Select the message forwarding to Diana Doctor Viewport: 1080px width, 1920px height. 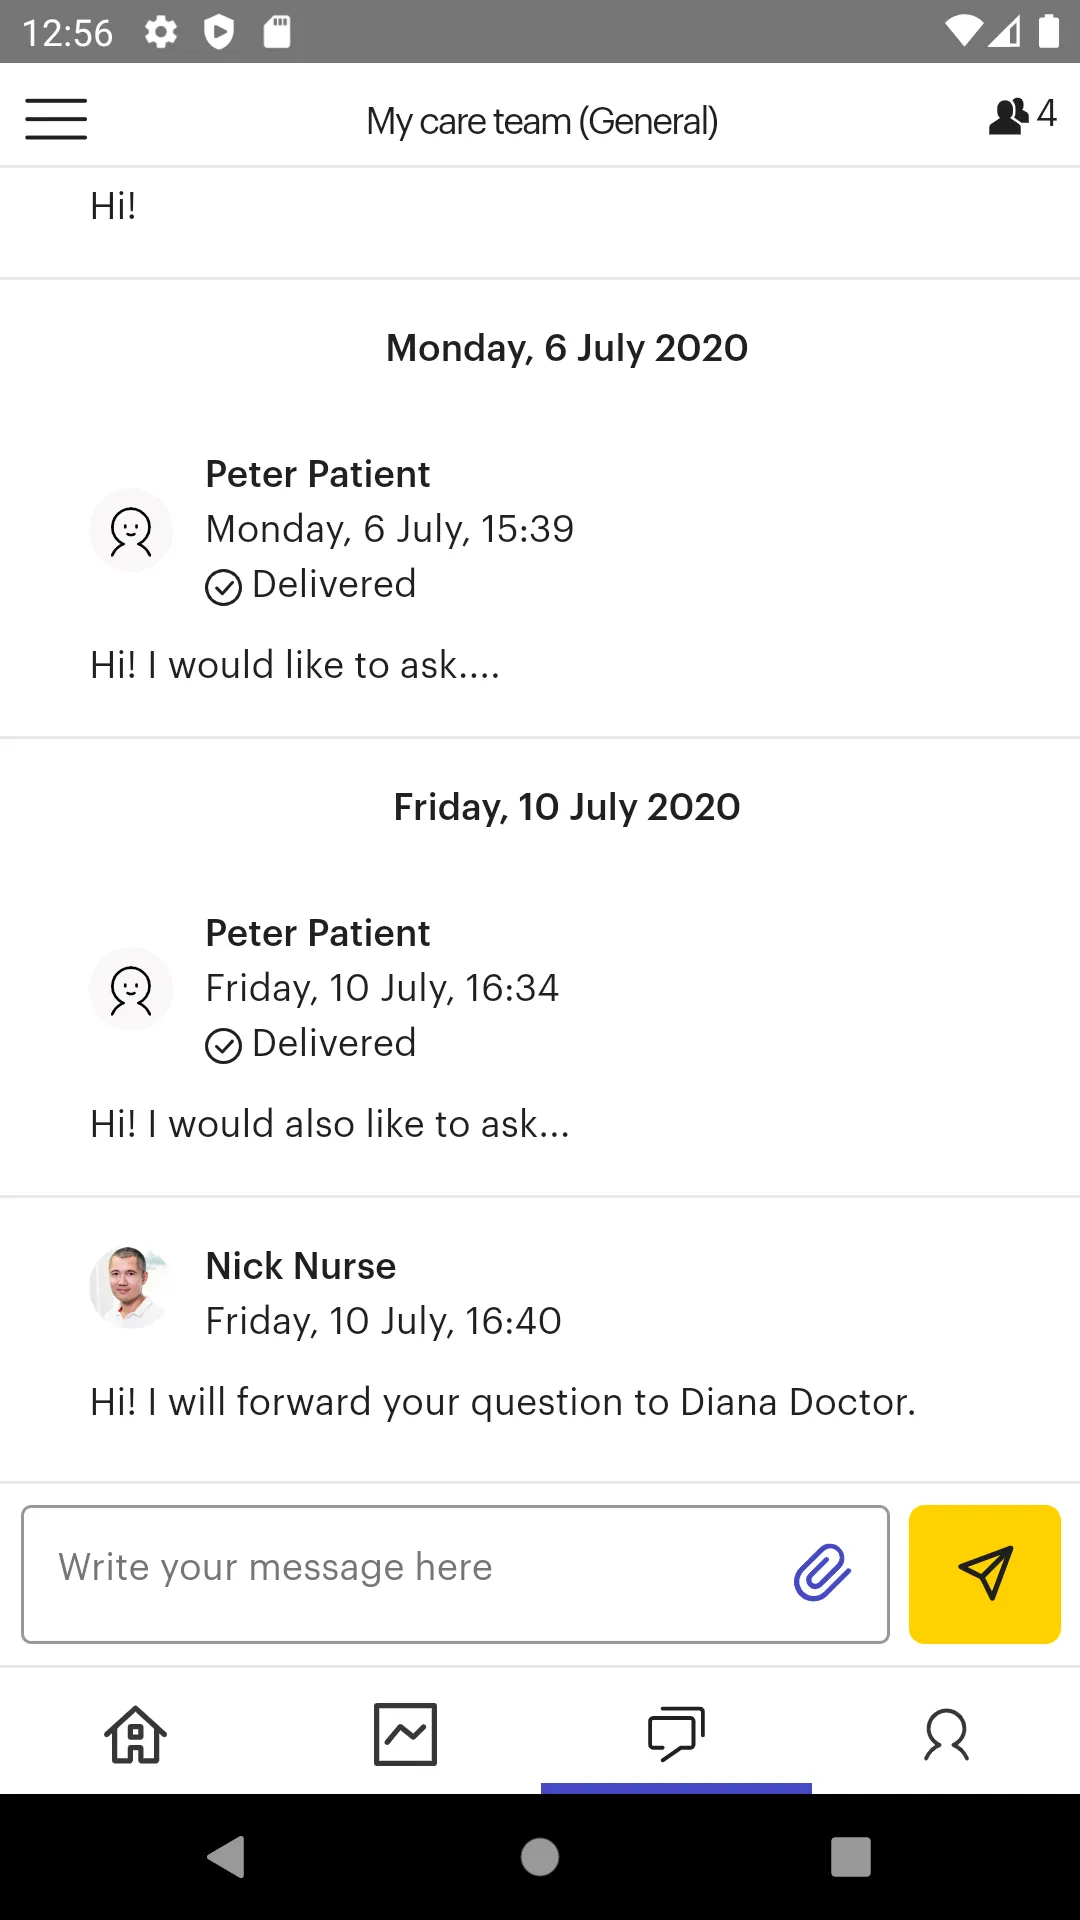click(503, 1402)
